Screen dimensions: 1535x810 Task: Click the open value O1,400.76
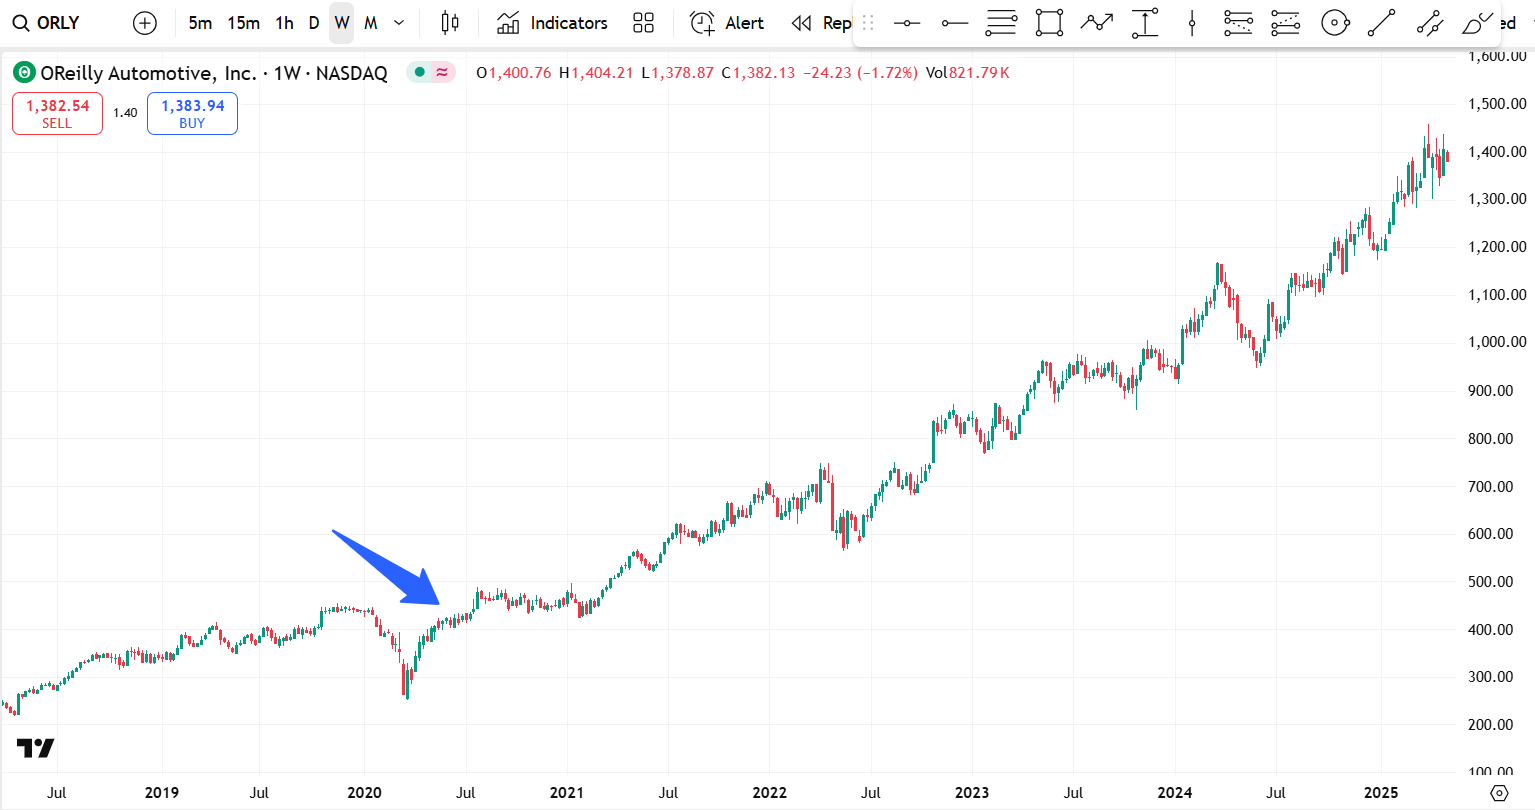pos(513,73)
